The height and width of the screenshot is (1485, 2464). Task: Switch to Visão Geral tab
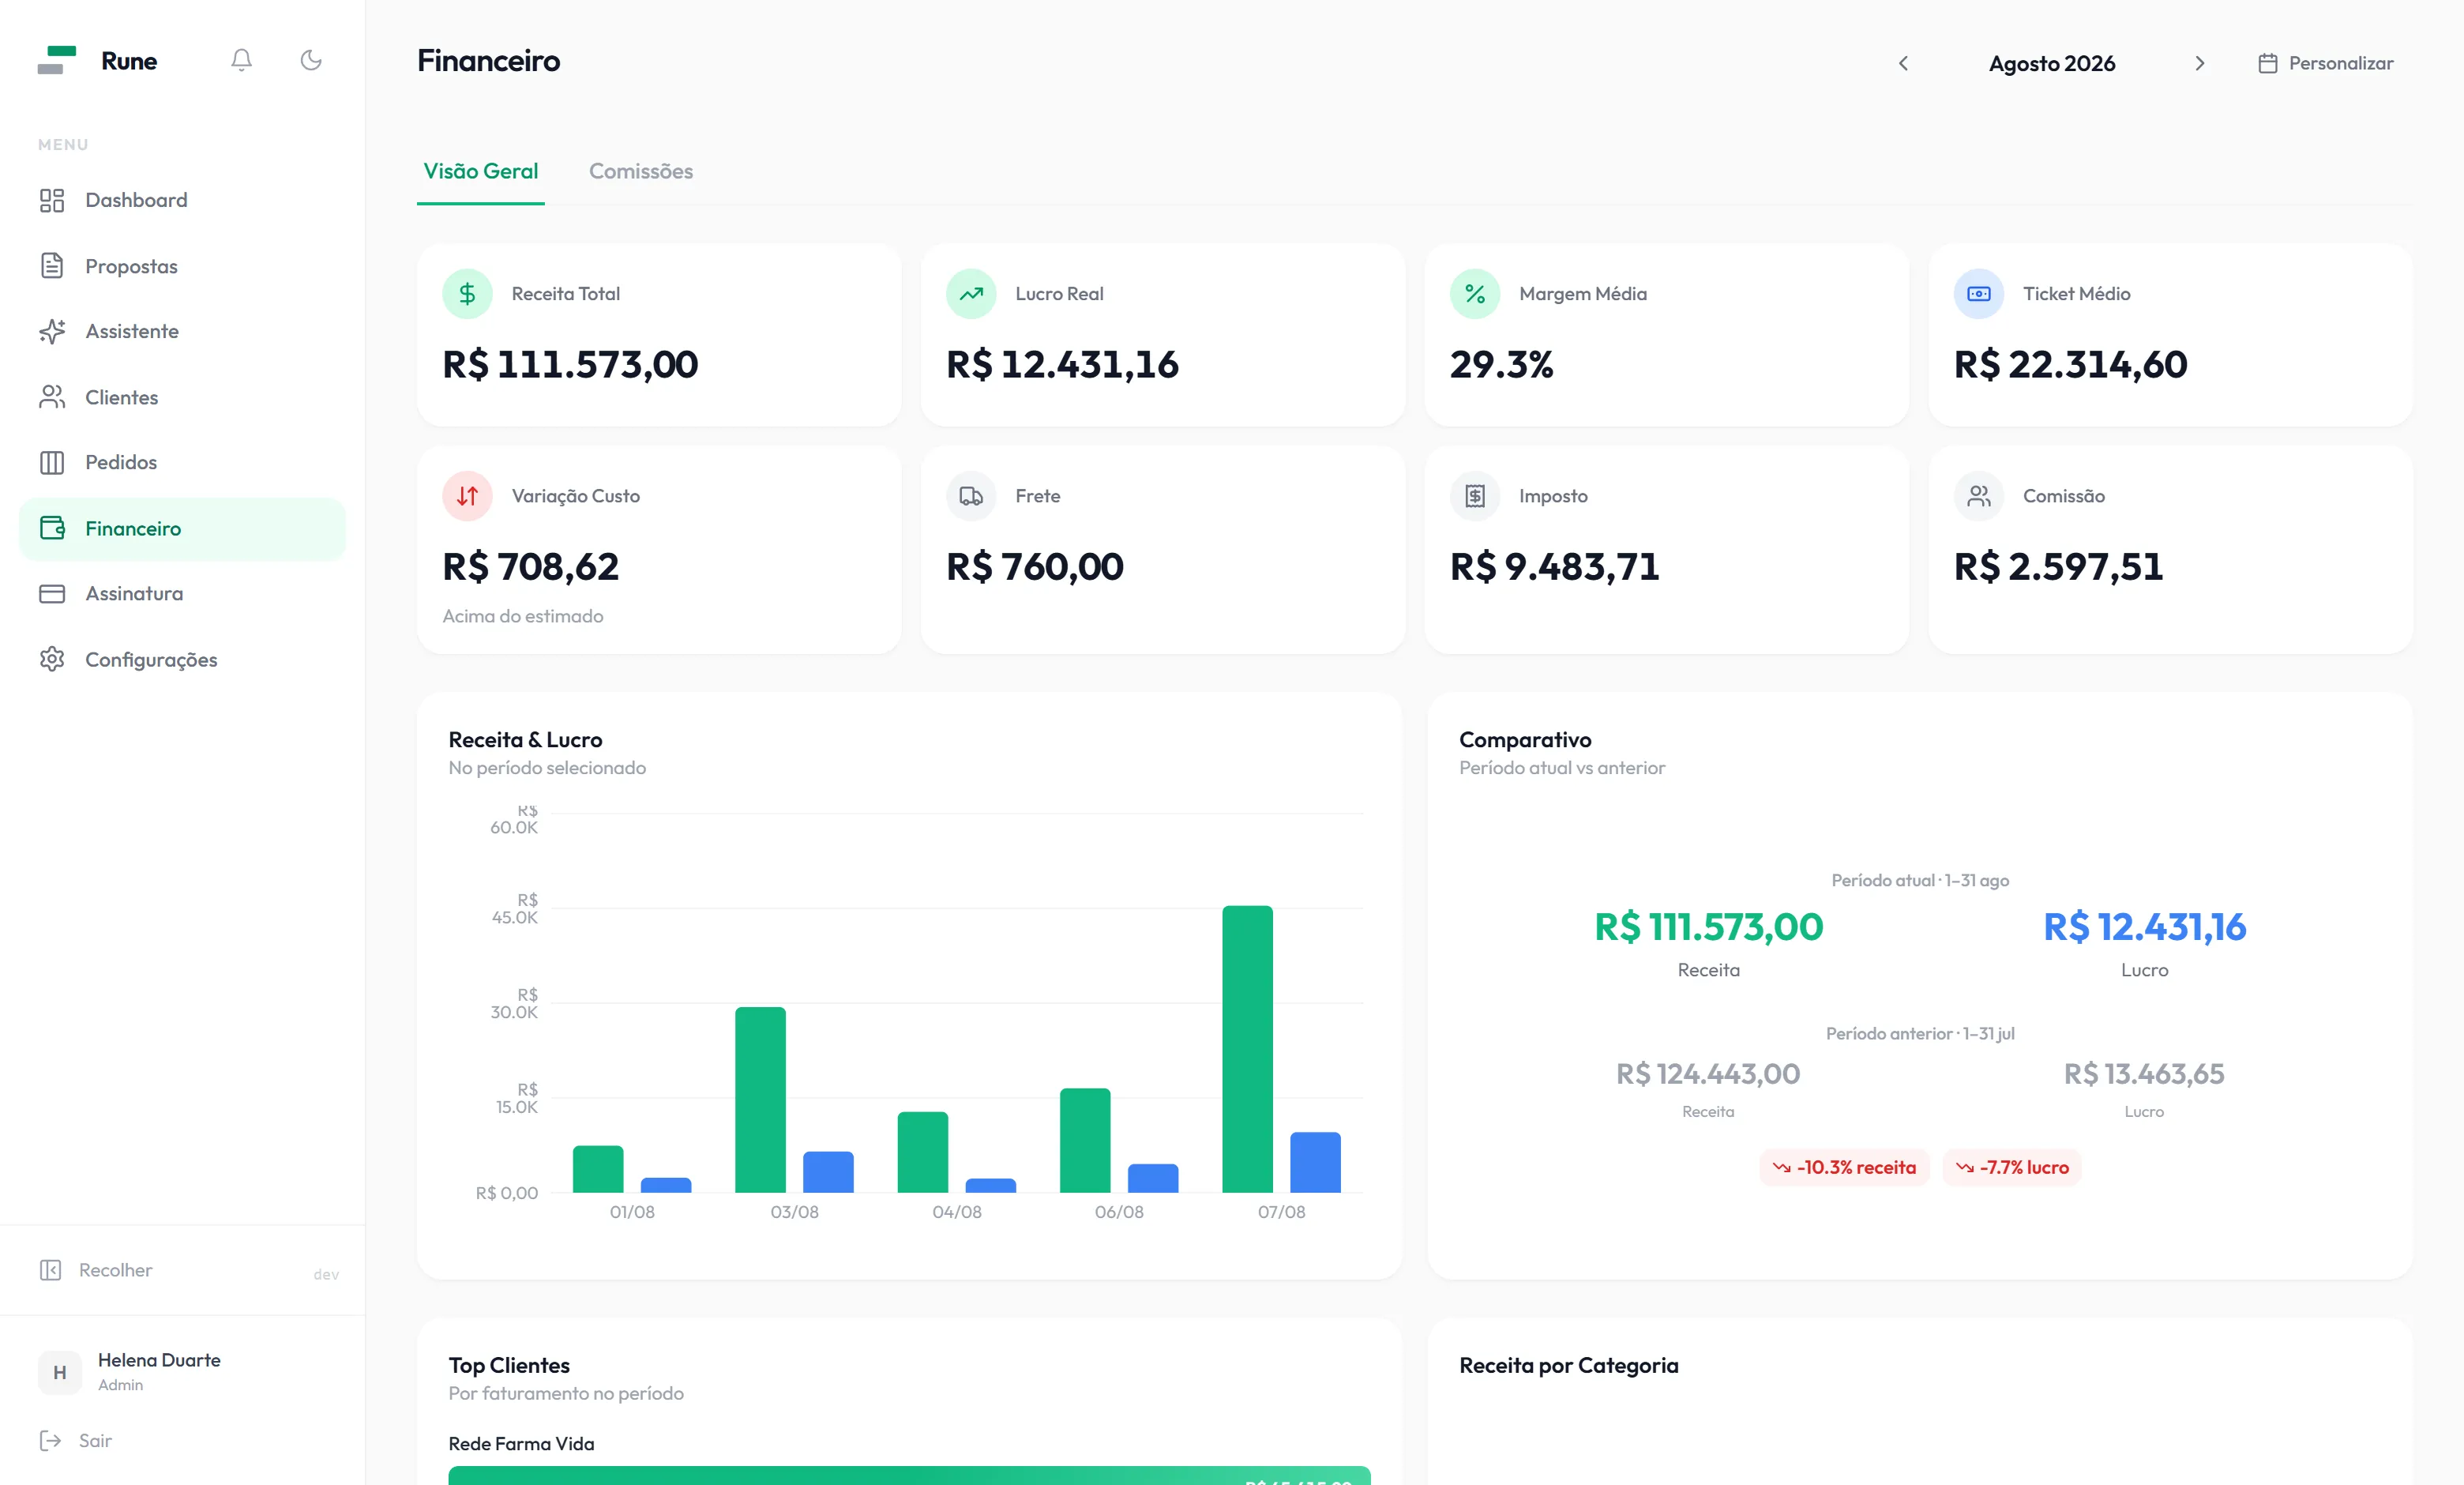481,171
